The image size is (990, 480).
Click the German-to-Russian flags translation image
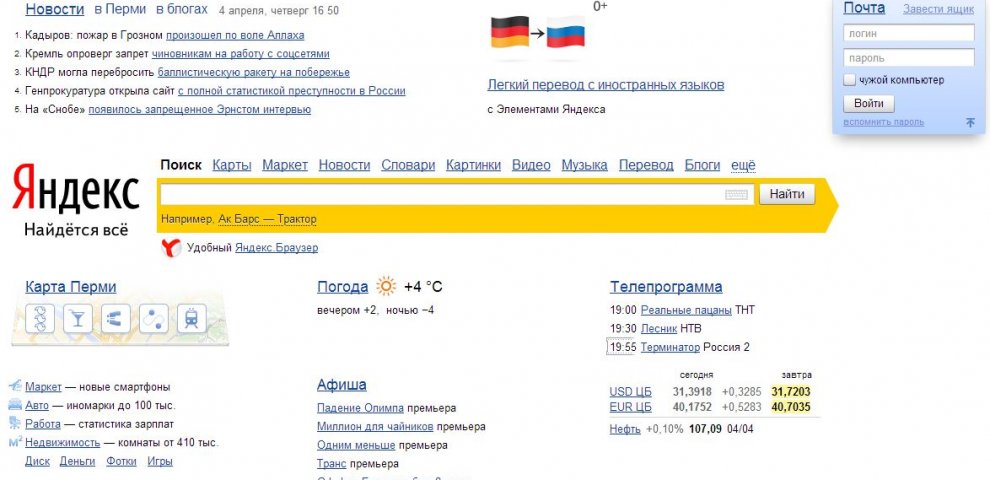[x=538, y=32]
